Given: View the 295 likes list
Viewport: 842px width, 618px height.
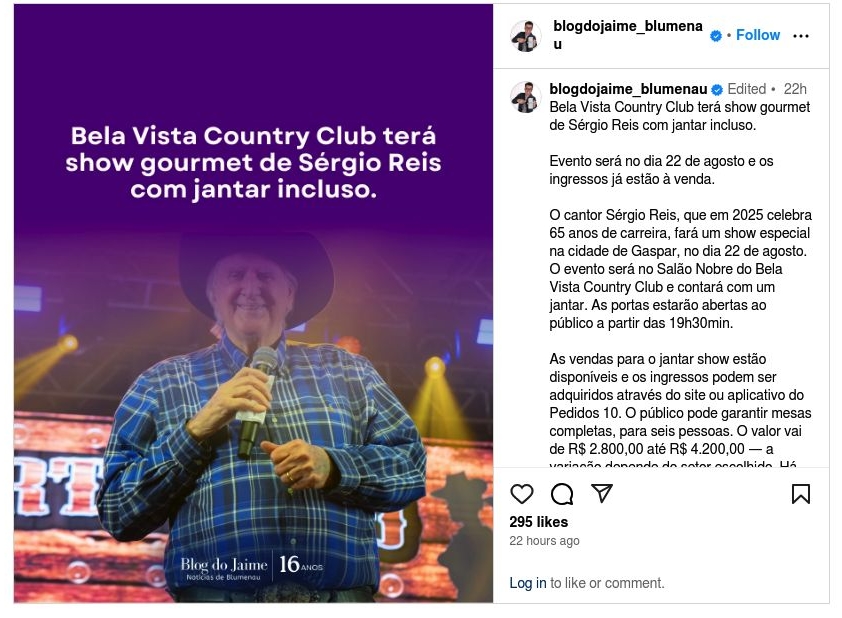Looking at the screenshot, I should 539,522.
